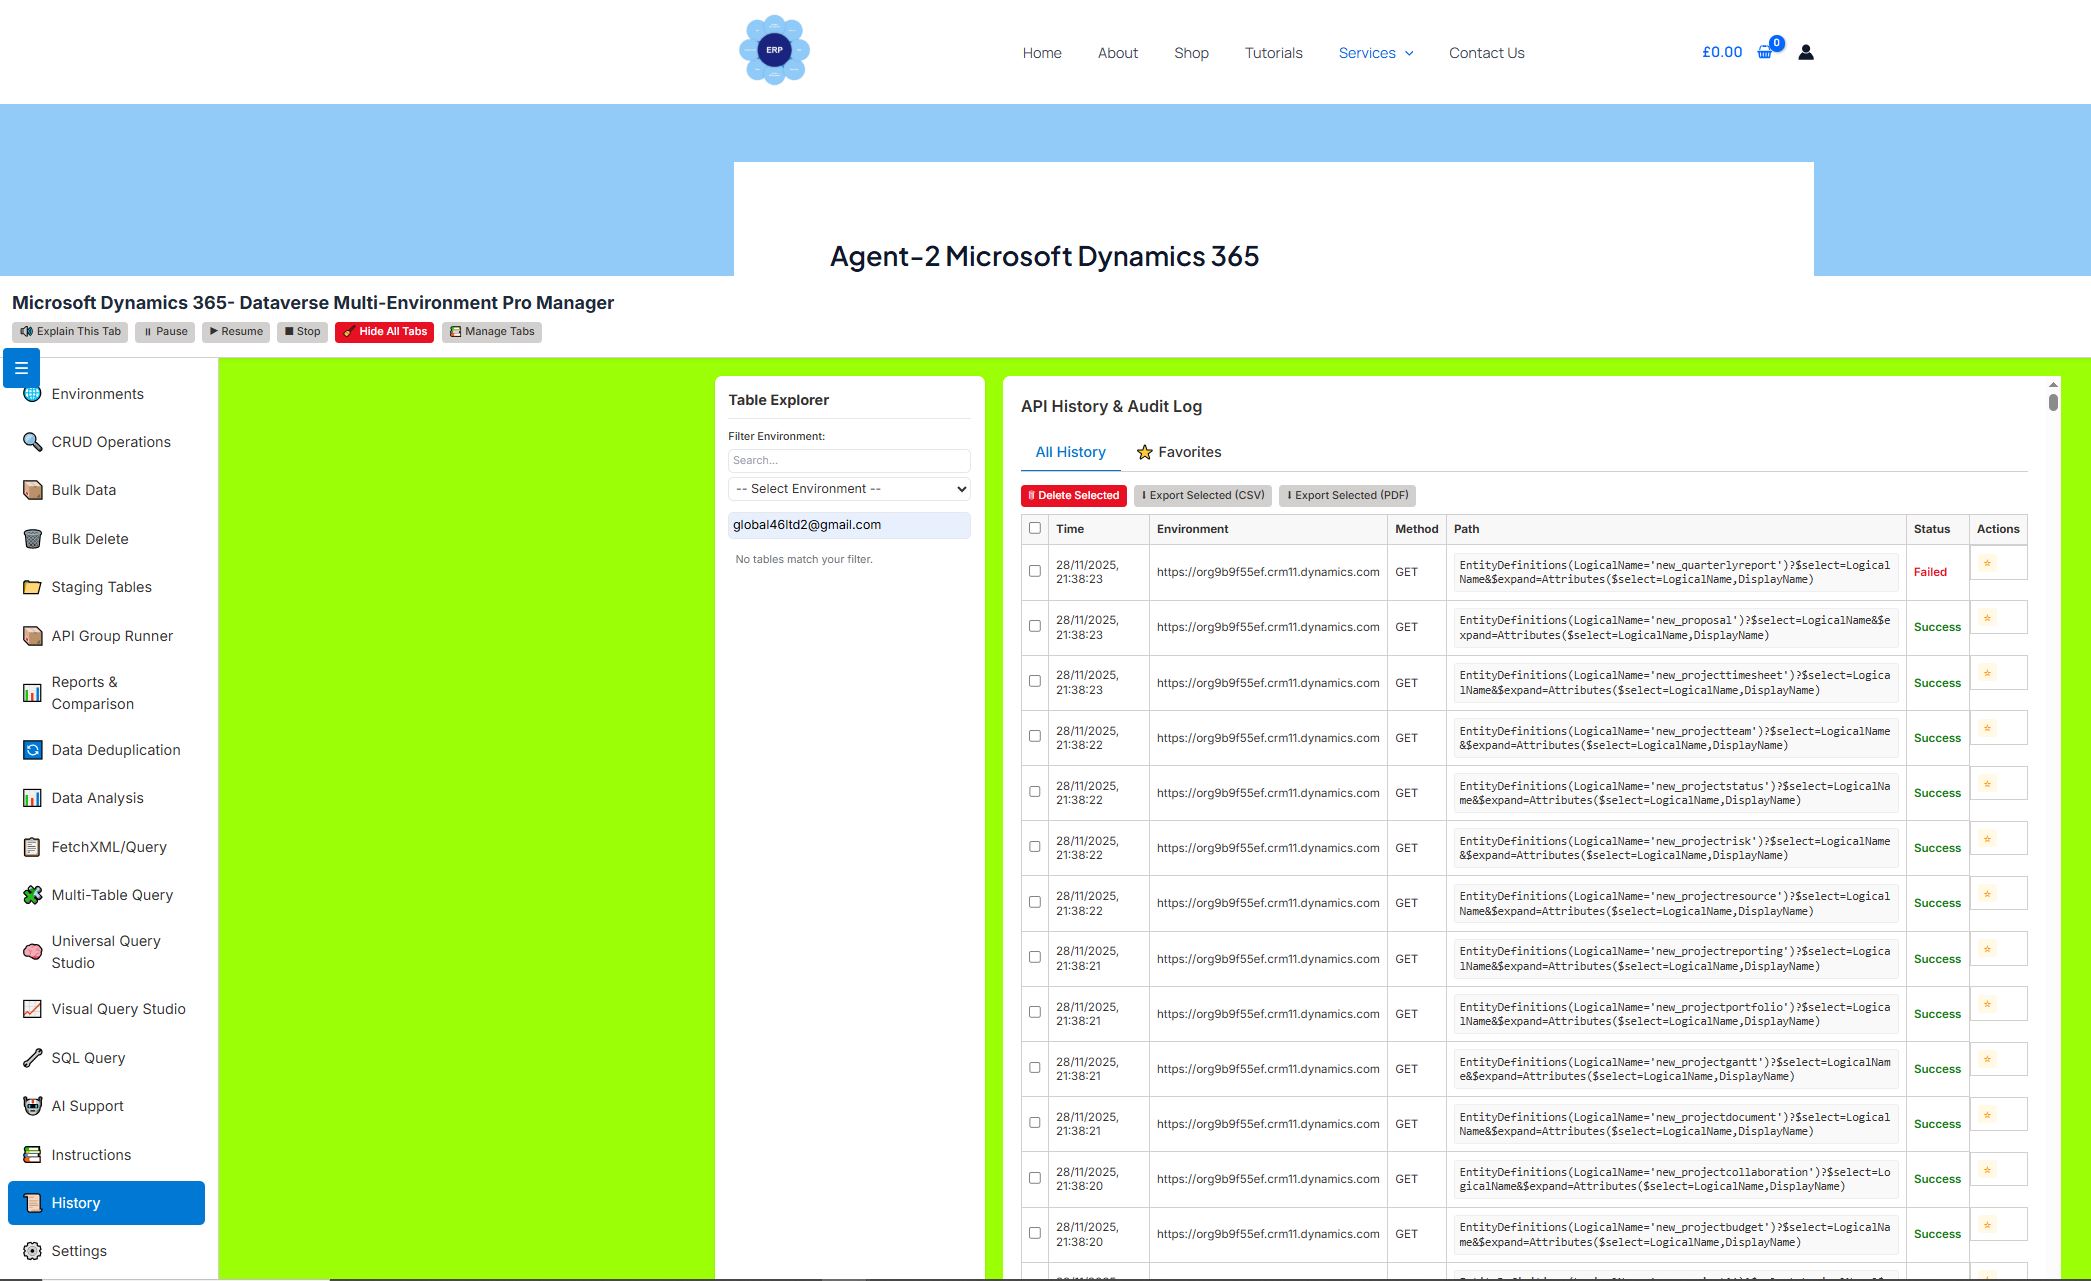Click the Table Explorer search field

pos(848,460)
